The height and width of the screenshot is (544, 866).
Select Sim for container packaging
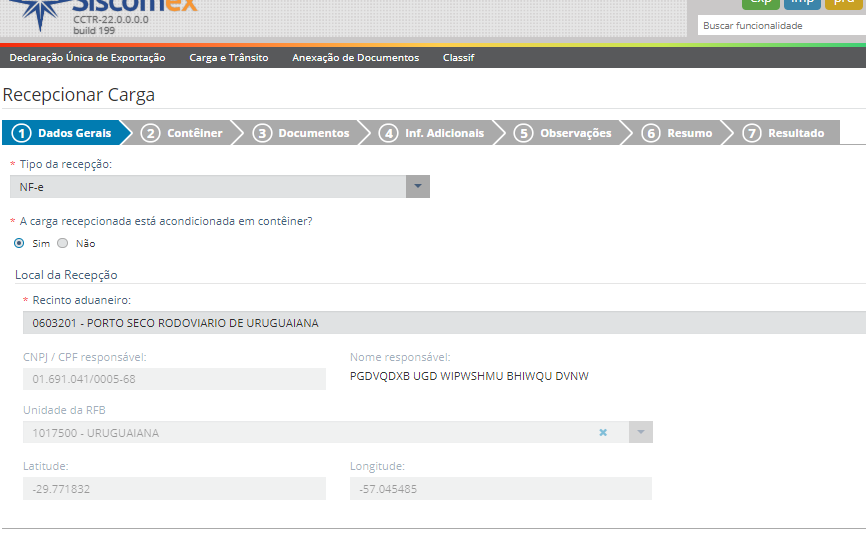click(x=19, y=243)
